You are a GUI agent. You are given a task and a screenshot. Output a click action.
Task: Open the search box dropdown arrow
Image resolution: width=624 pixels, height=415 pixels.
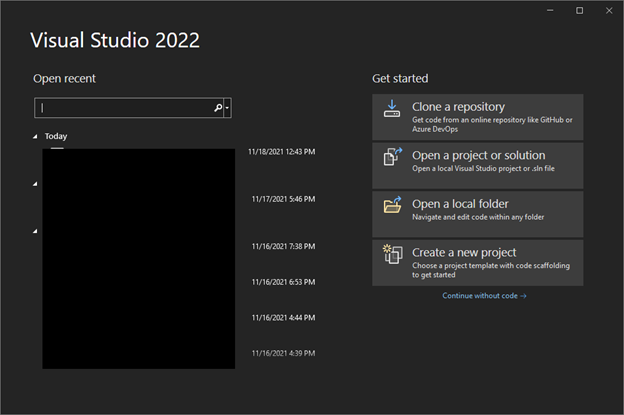coord(227,108)
